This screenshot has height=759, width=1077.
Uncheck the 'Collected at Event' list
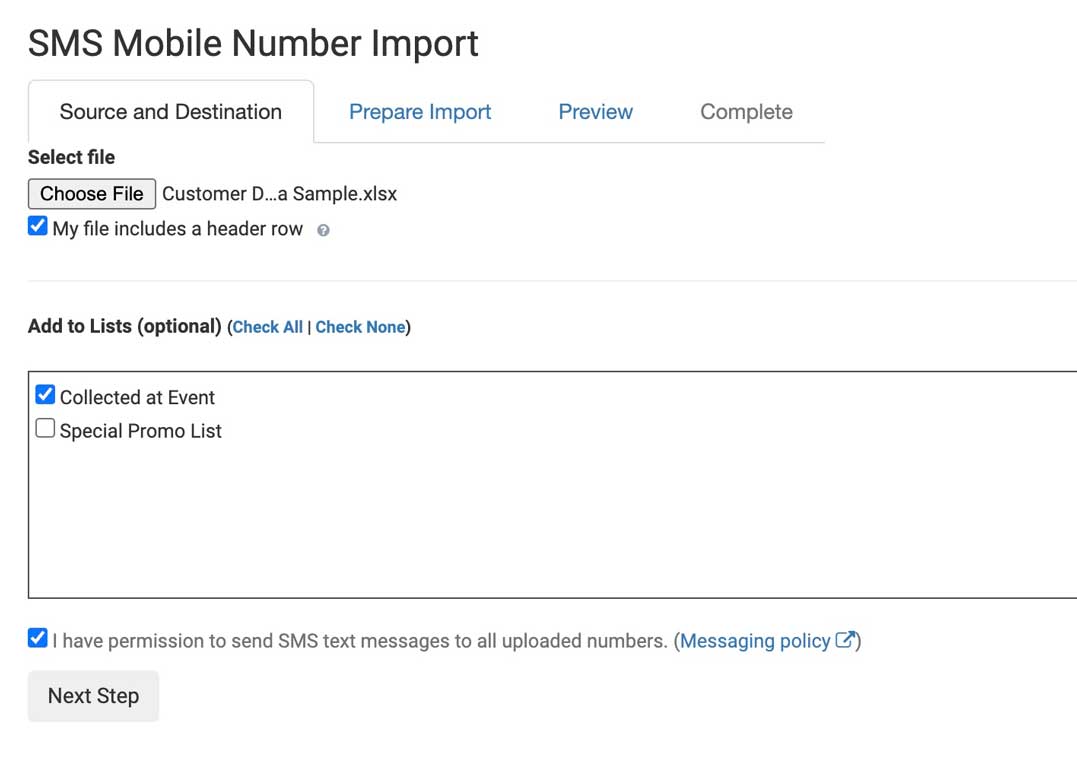pyautogui.click(x=44, y=394)
